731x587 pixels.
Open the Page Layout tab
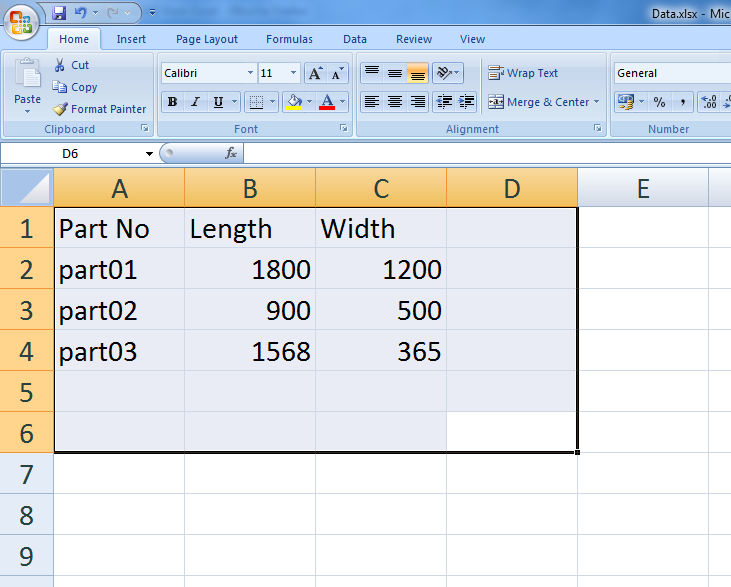[207, 39]
